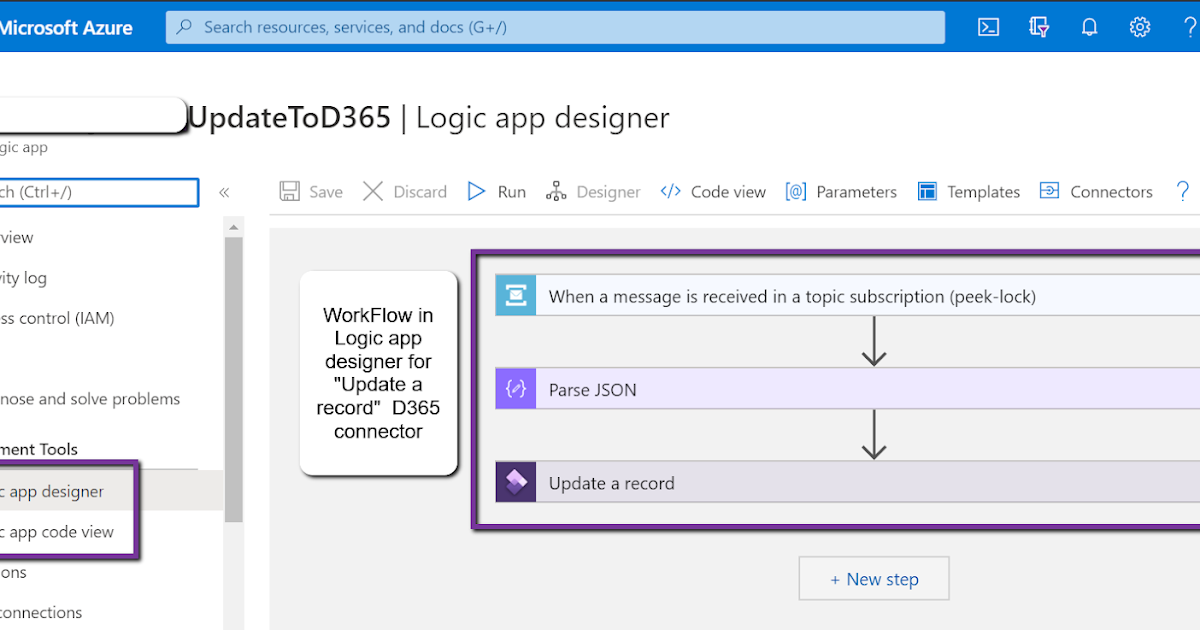Save the logic app

tap(311, 191)
